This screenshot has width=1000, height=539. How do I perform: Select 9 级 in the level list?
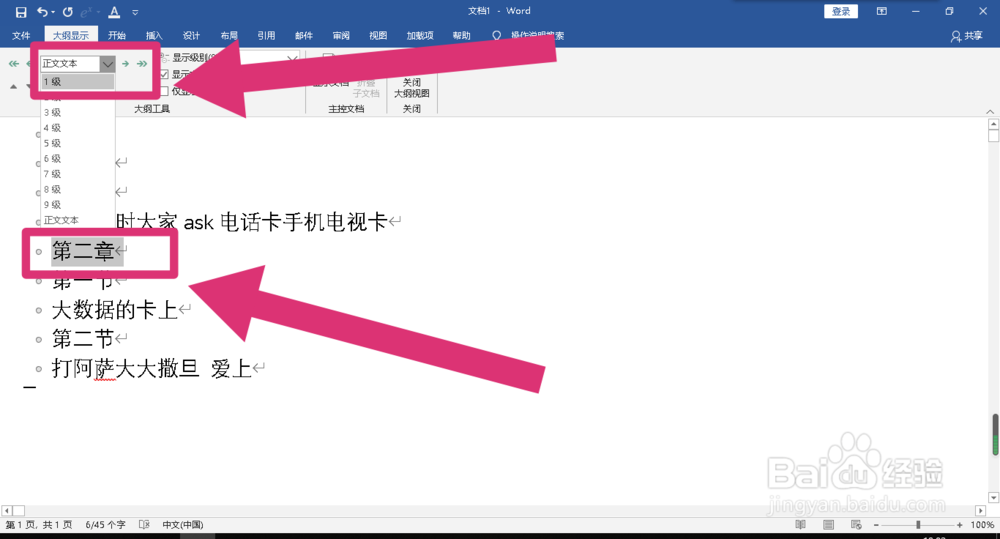pyautogui.click(x=78, y=204)
